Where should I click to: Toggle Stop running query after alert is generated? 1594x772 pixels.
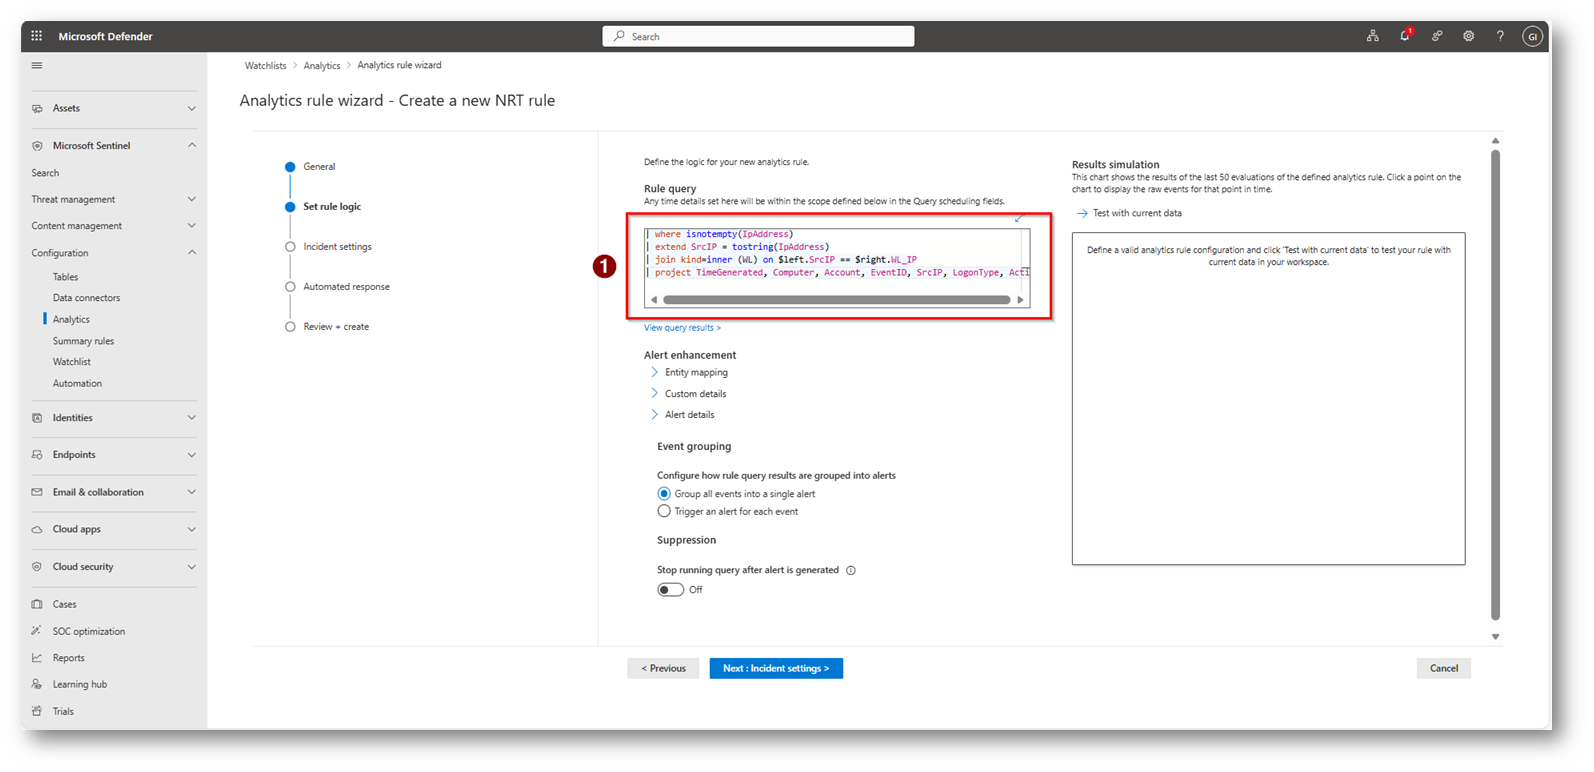pos(670,590)
